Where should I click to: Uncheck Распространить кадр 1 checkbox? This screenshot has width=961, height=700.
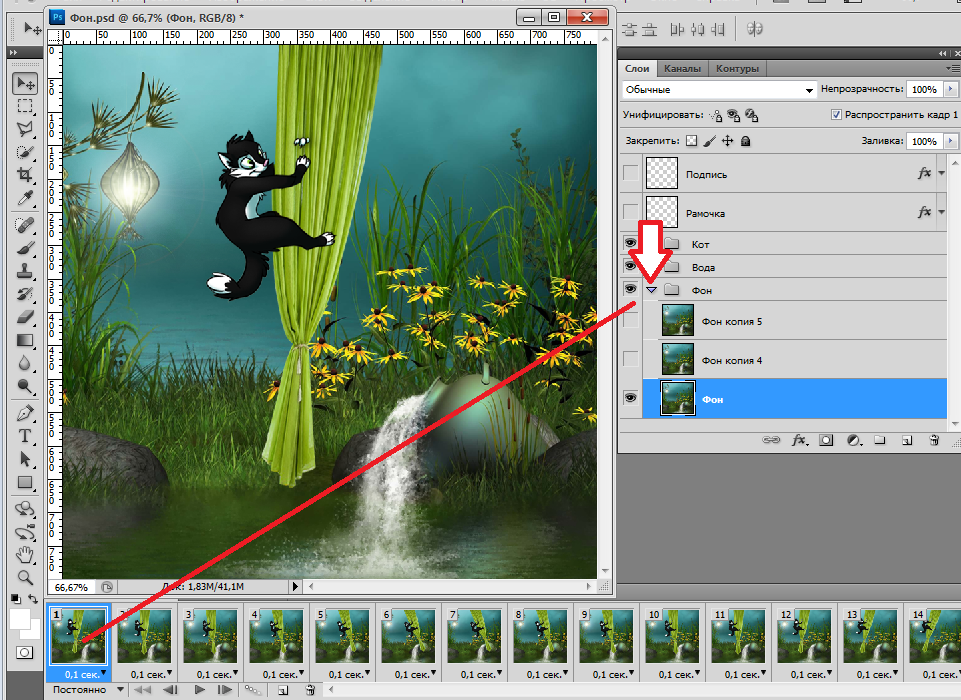click(x=836, y=115)
